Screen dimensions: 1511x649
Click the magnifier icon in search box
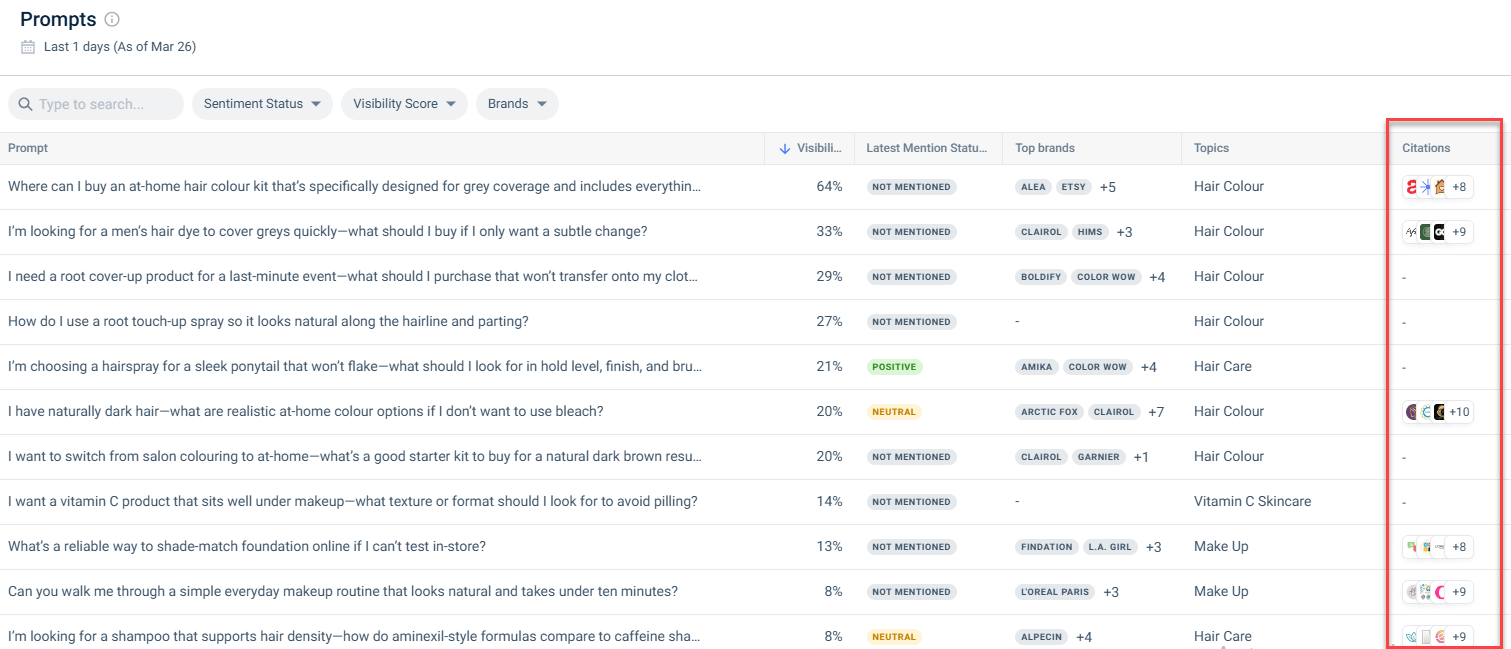25,104
